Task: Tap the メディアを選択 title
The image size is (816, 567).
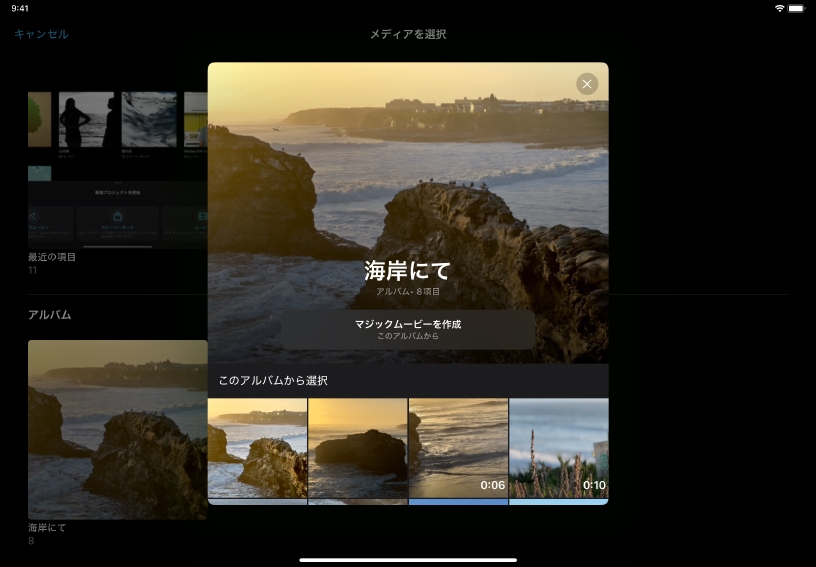Action: [x=407, y=34]
